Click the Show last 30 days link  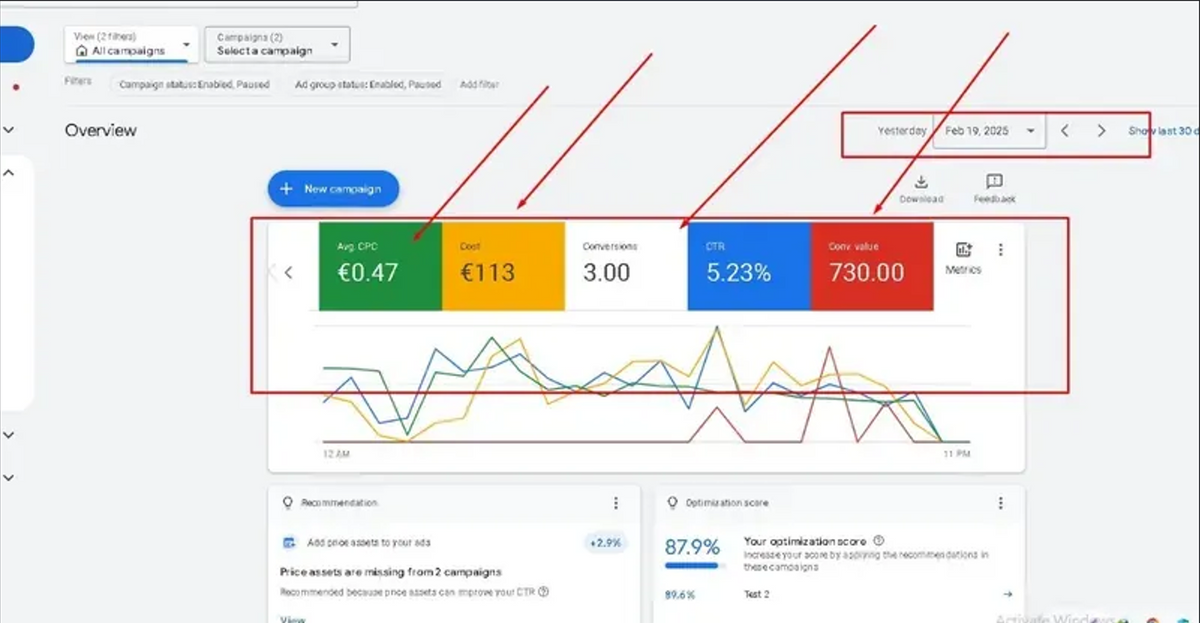click(1164, 131)
